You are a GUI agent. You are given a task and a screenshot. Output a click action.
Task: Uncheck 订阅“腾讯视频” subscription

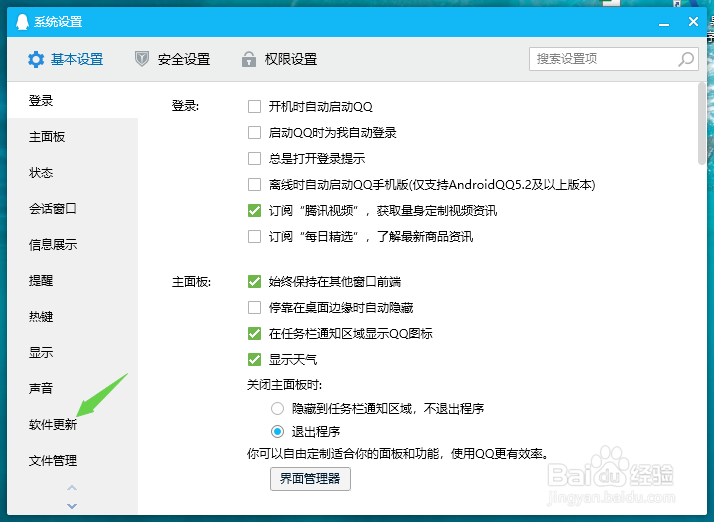click(255, 210)
